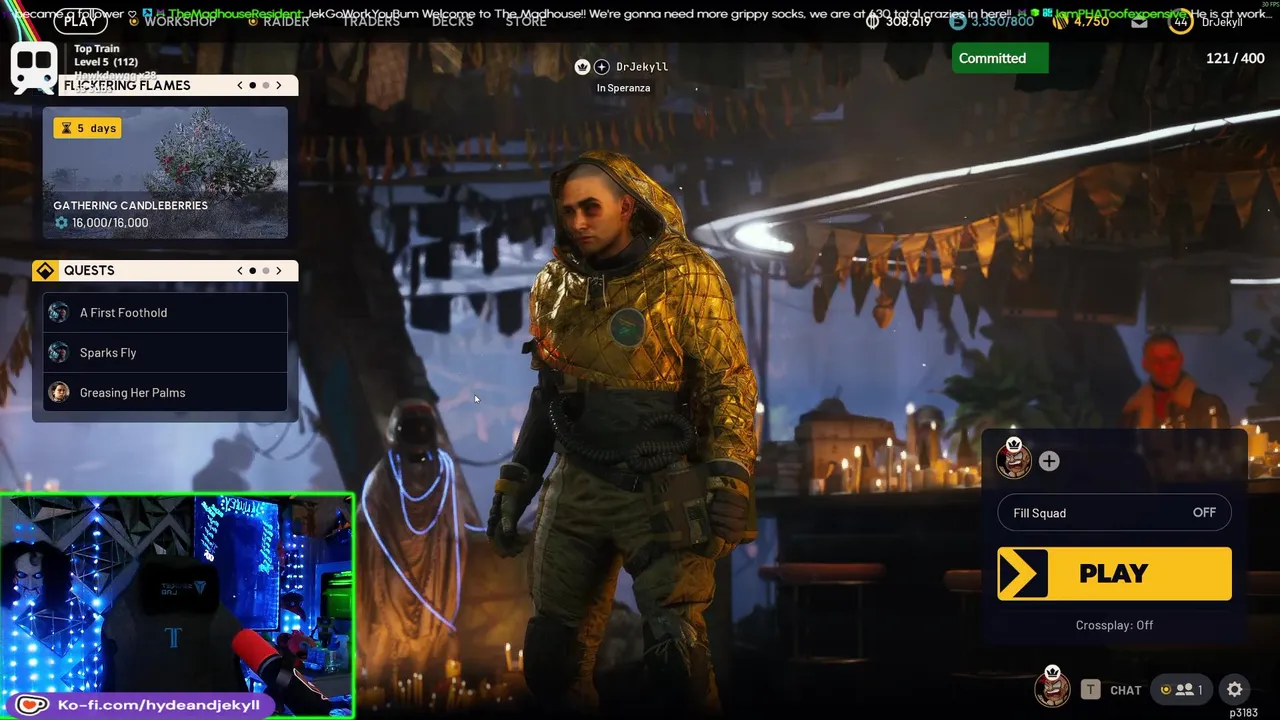This screenshot has width=1280, height=720.
Task: Click the candleberry gear icon by 16,000
Action: [x=61, y=223]
